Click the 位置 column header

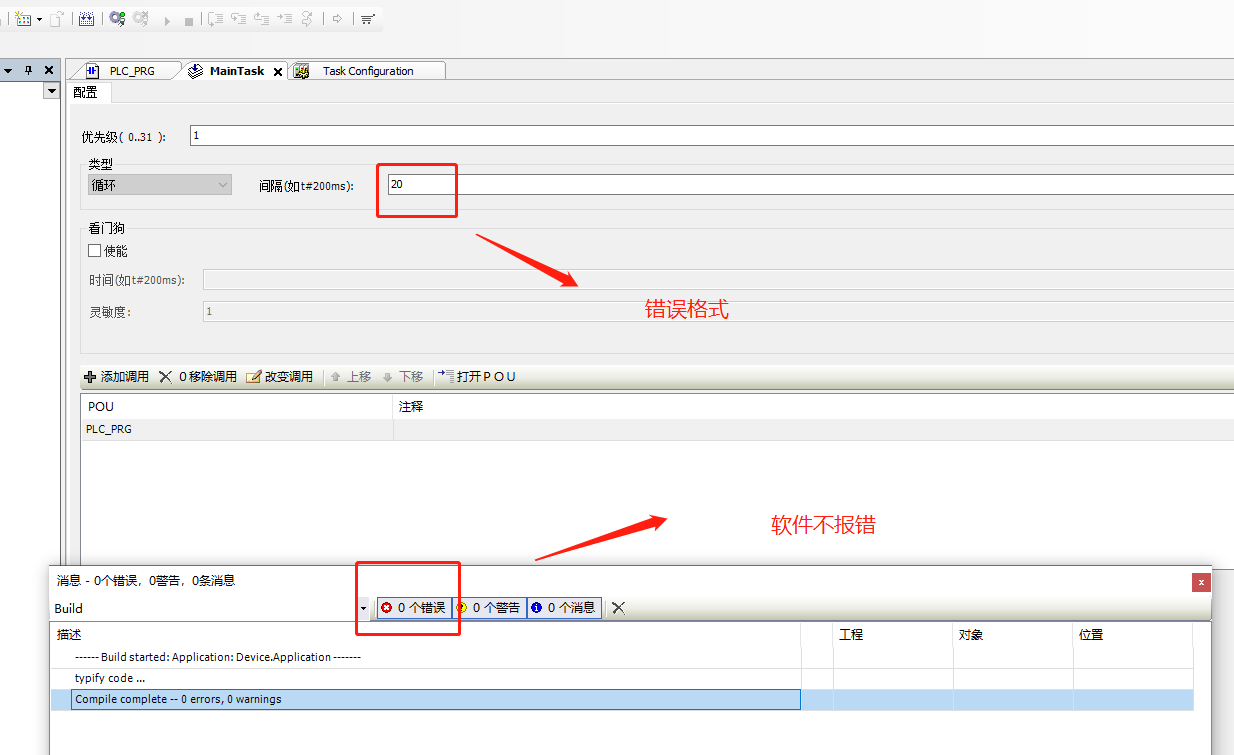1133,635
